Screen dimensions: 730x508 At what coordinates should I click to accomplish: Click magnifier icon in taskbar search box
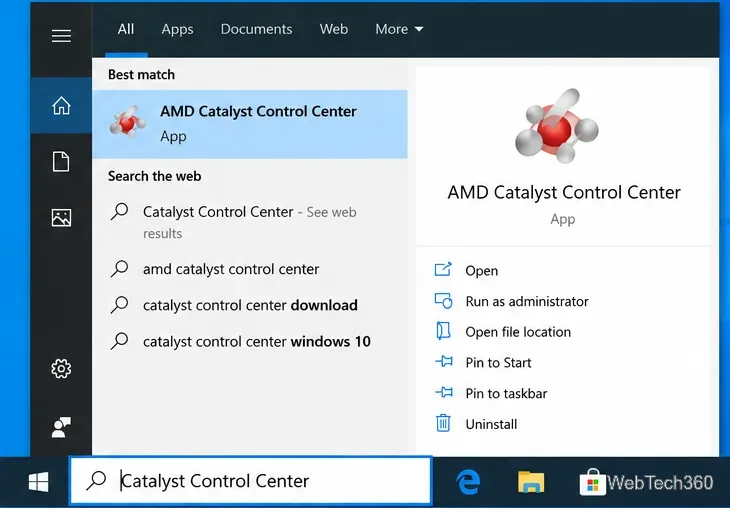click(x=96, y=481)
